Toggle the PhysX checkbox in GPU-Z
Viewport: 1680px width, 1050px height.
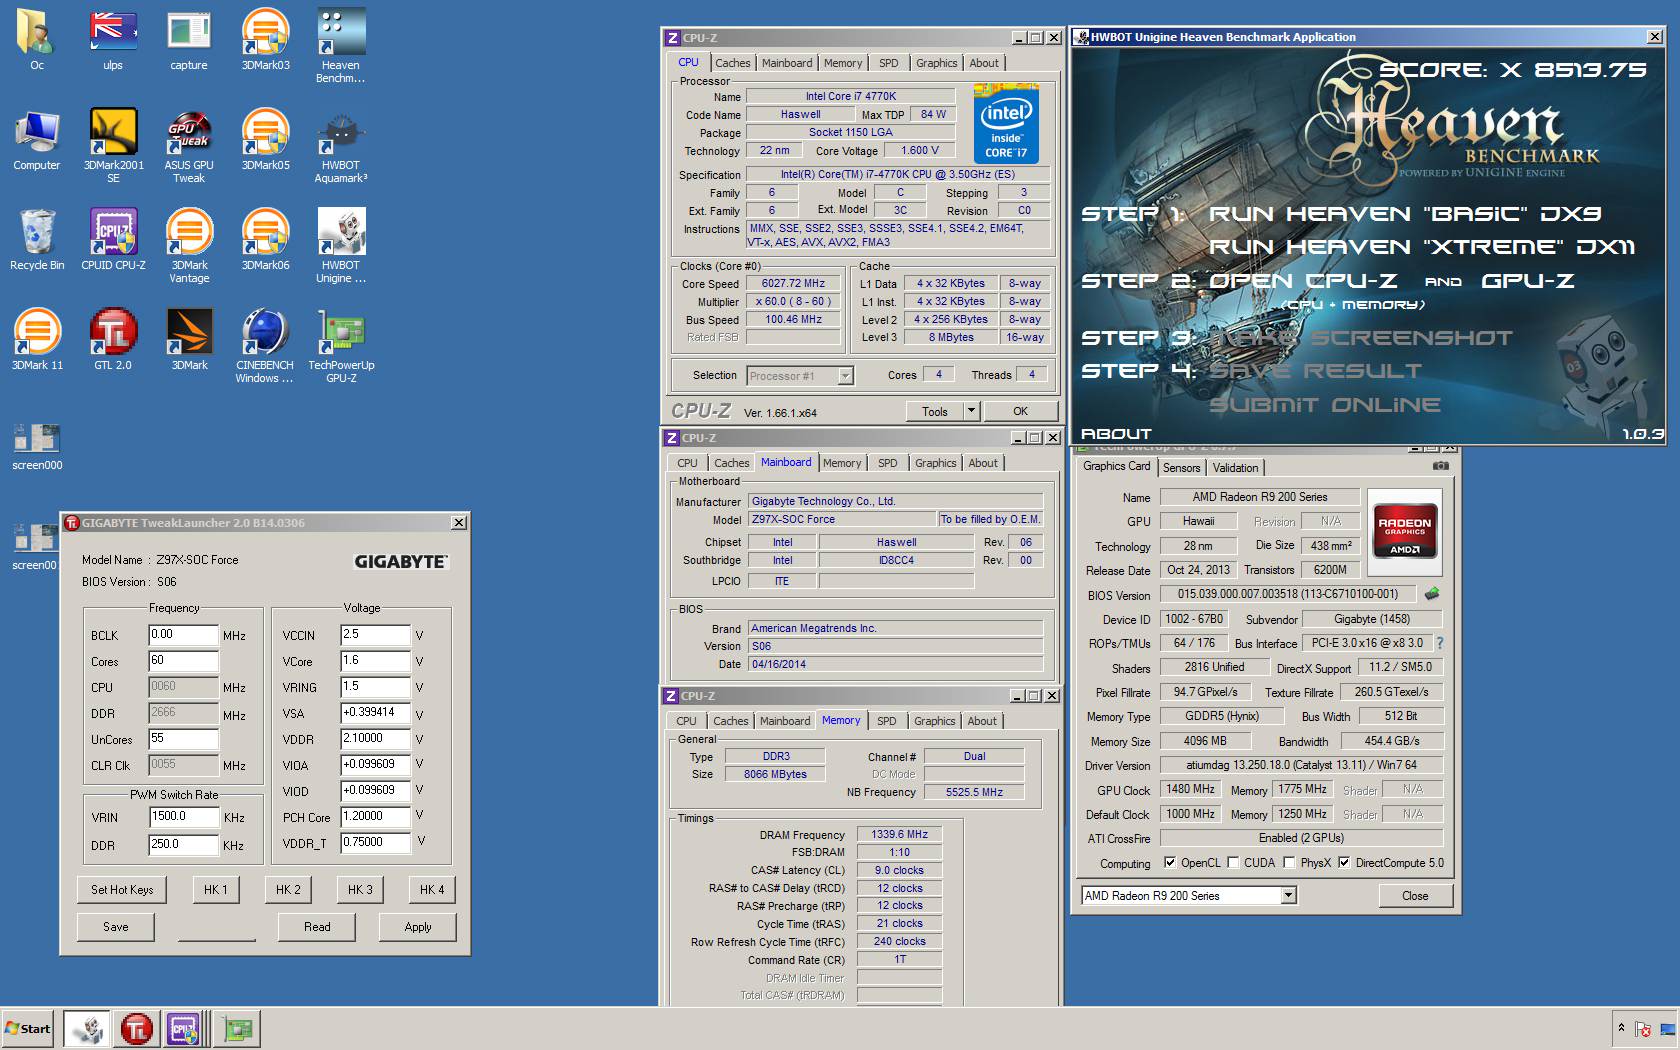pyautogui.click(x=1289, y=862)
